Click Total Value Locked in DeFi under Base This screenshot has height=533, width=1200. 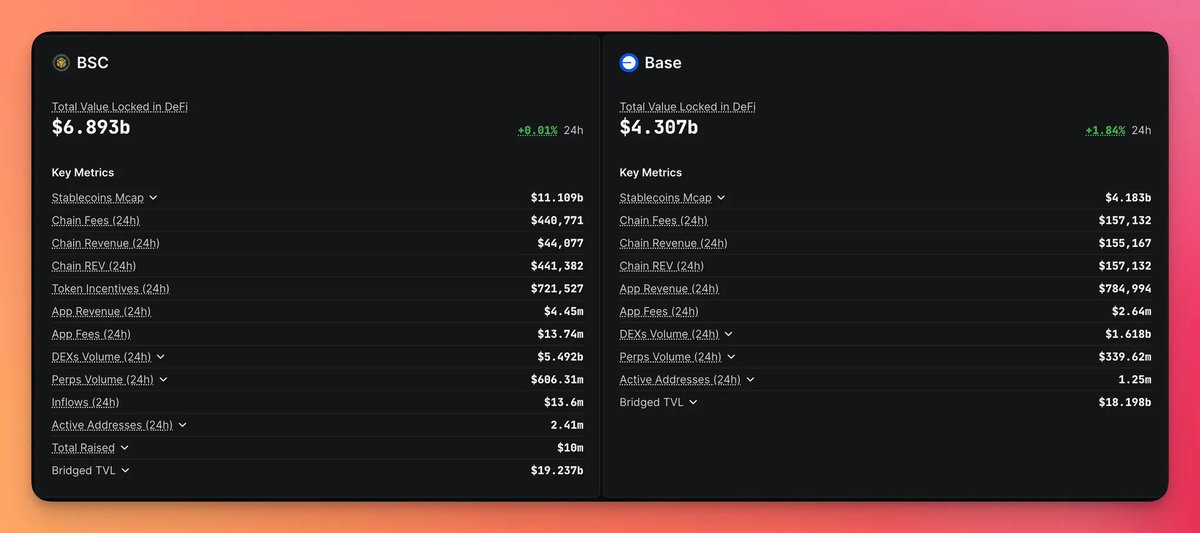(x=688, y=107)
